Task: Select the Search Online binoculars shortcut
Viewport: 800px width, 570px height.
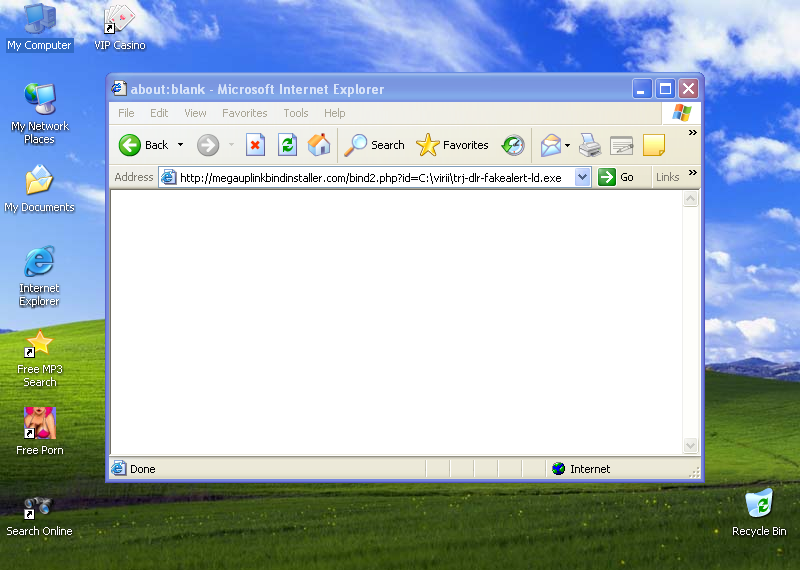Action: (x=39, y=517)
